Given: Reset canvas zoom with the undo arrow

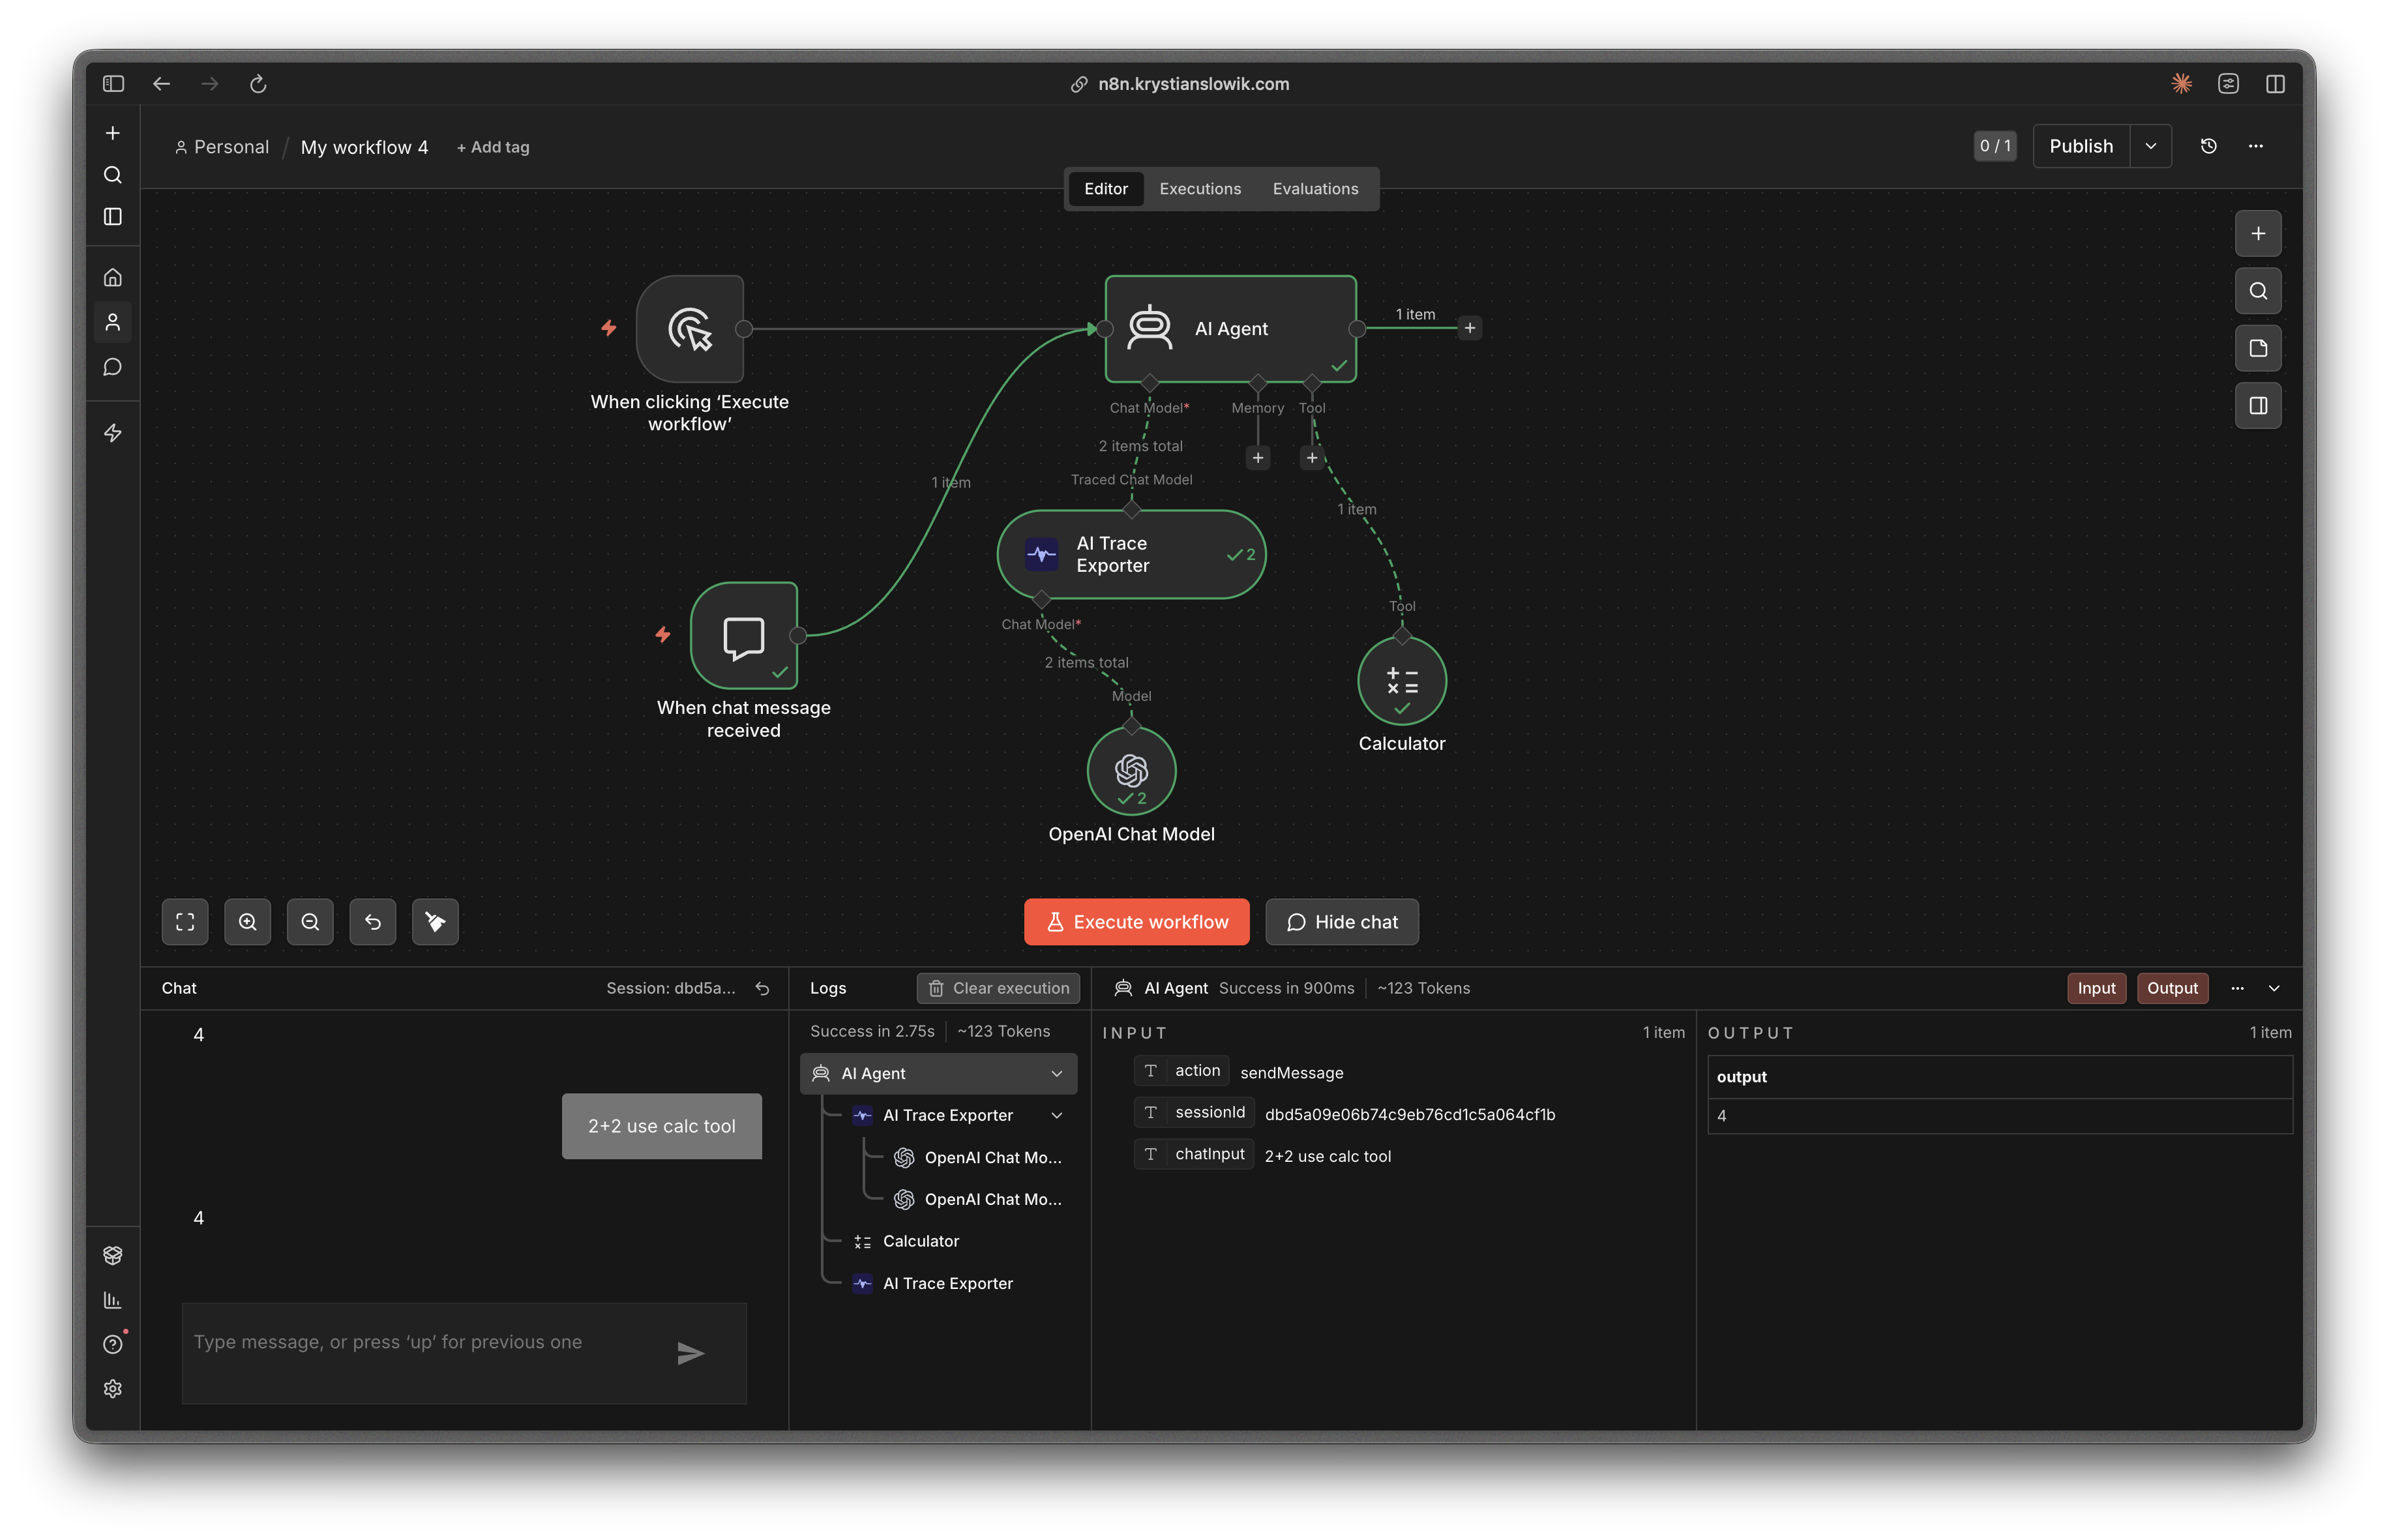Looking at the screenshot, I should [373, 922].
